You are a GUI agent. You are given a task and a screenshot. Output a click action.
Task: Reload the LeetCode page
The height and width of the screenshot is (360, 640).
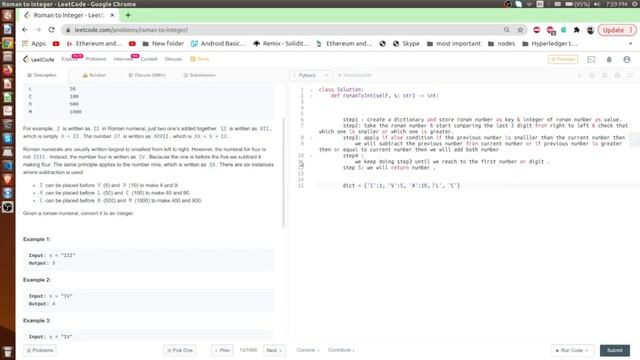click(51, 30)
